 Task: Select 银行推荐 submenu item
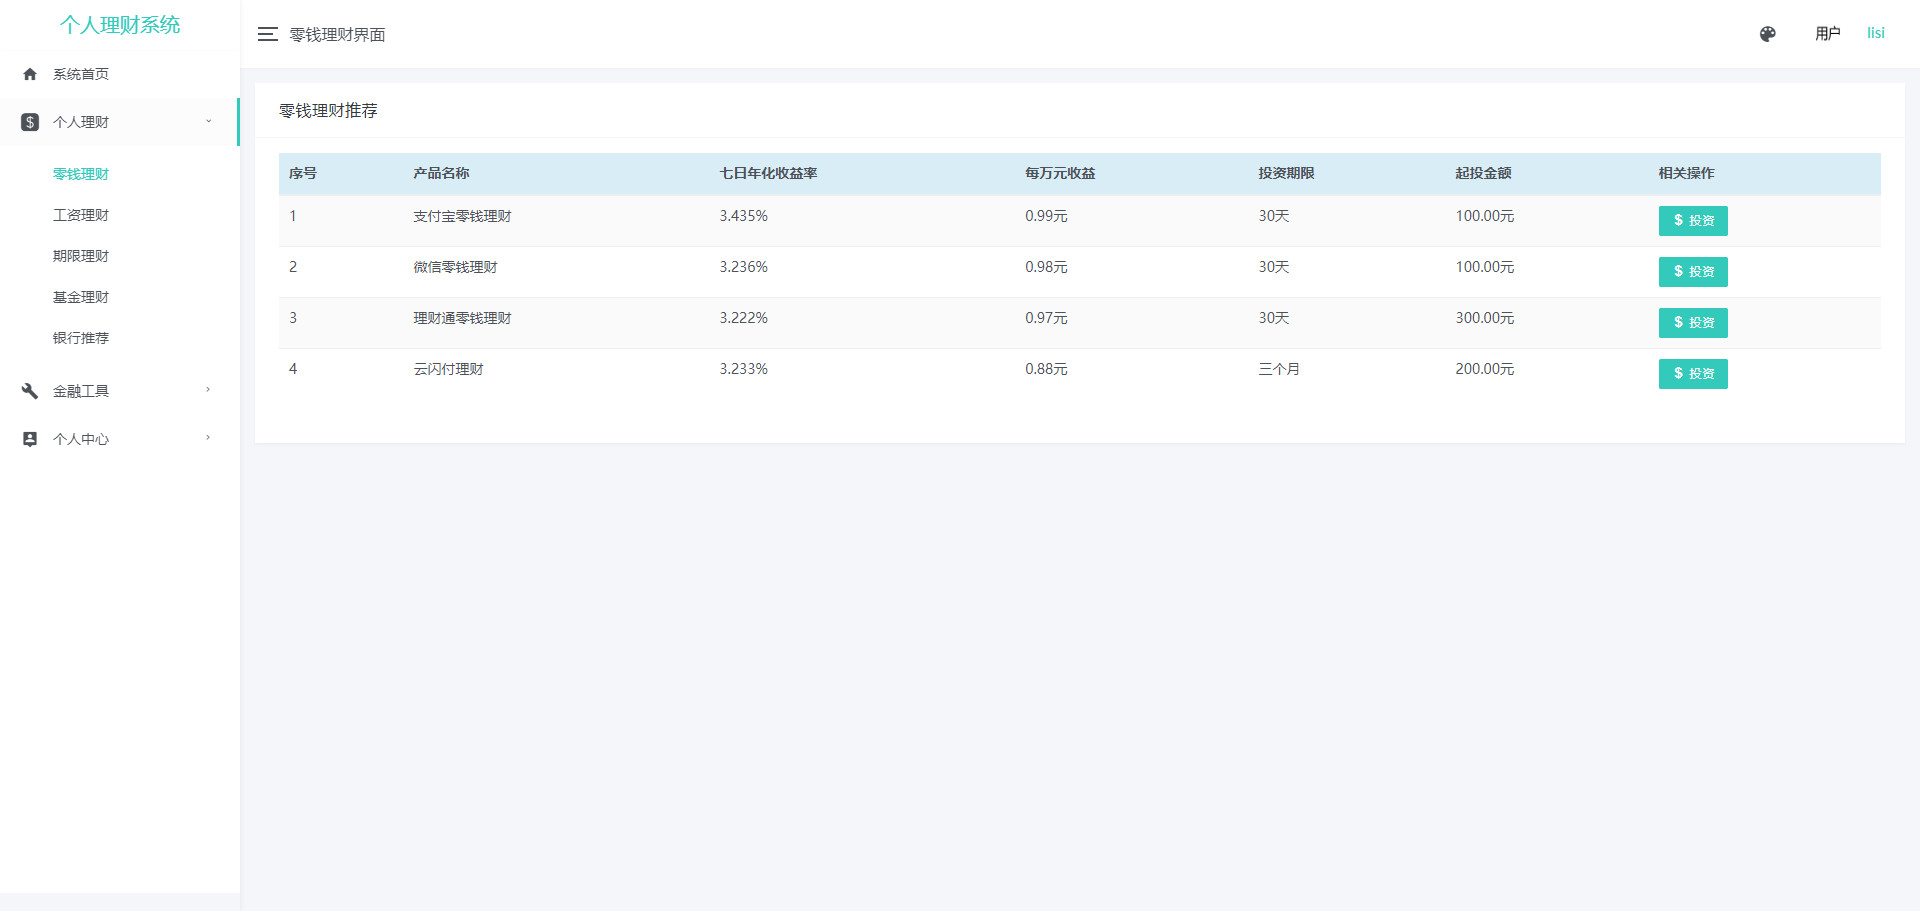point(81,338)
